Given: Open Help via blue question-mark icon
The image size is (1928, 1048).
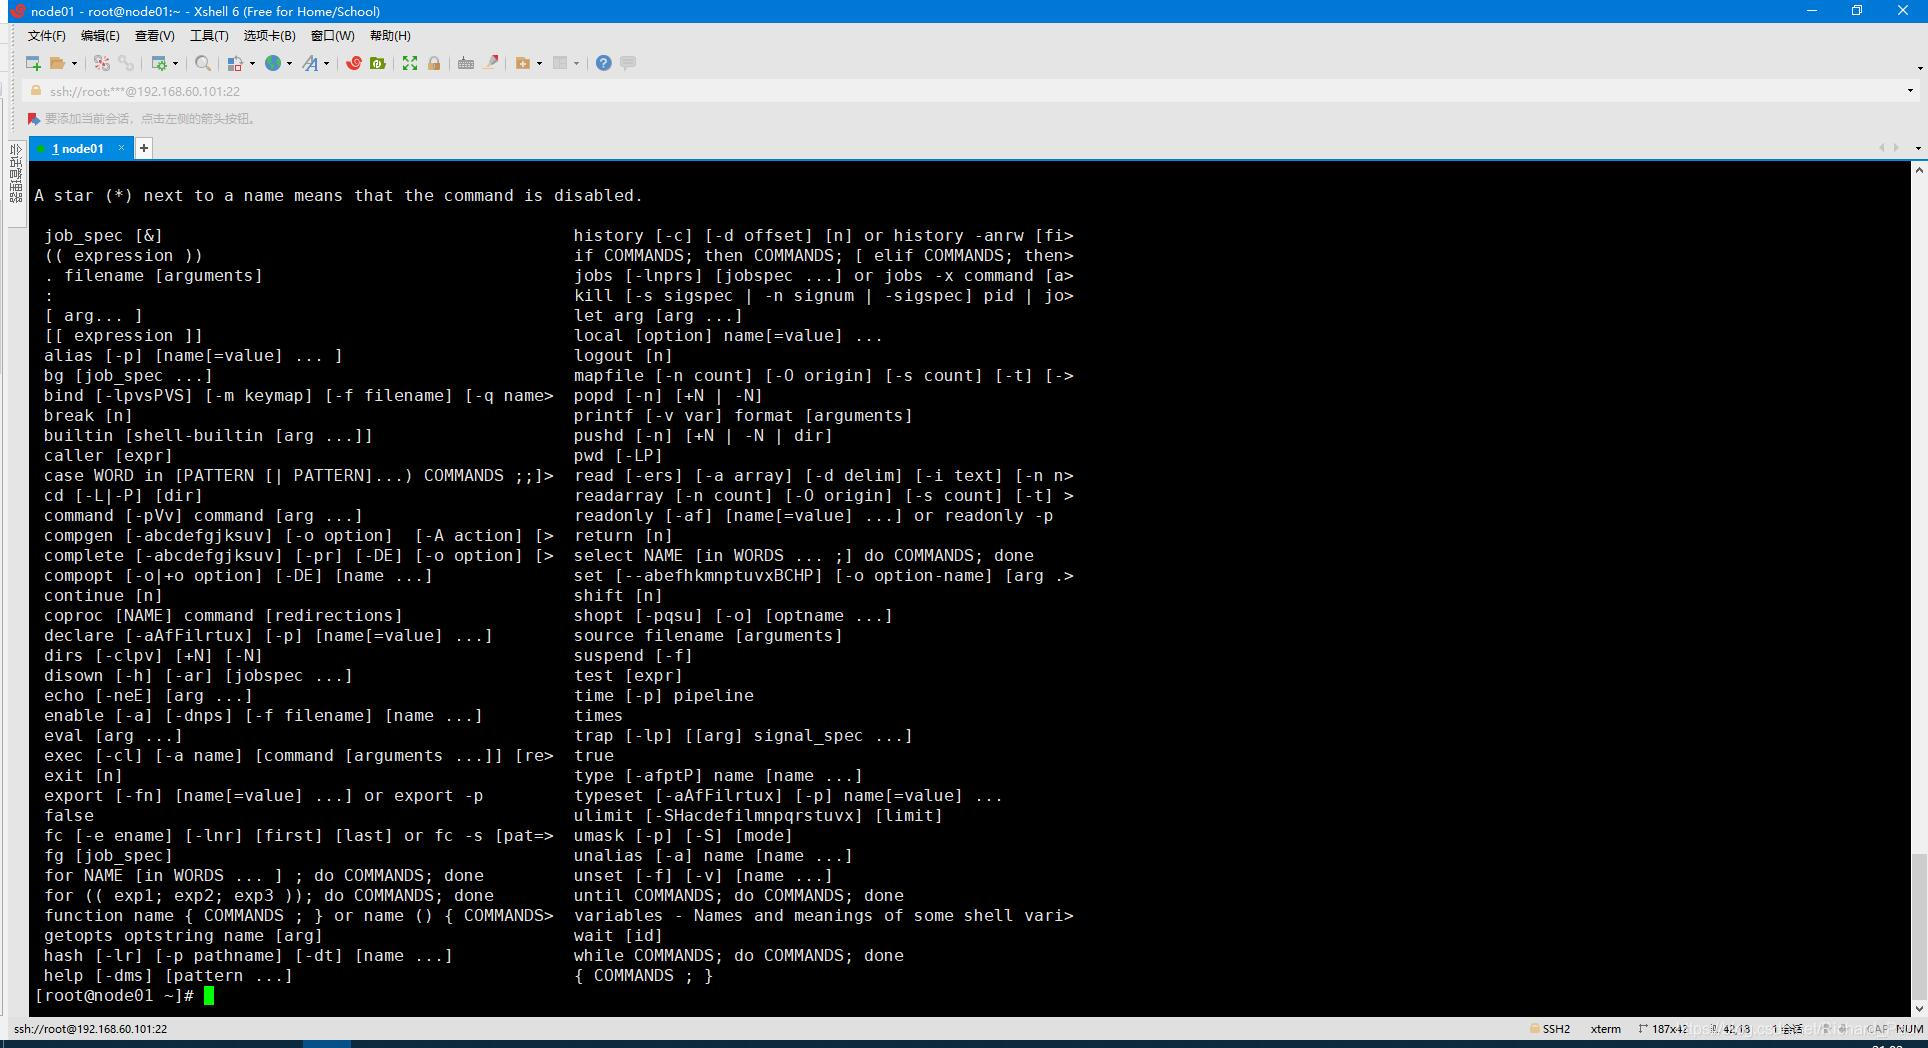Looking at the screenshot, I should pyautogui.click(x=604, y=63).
